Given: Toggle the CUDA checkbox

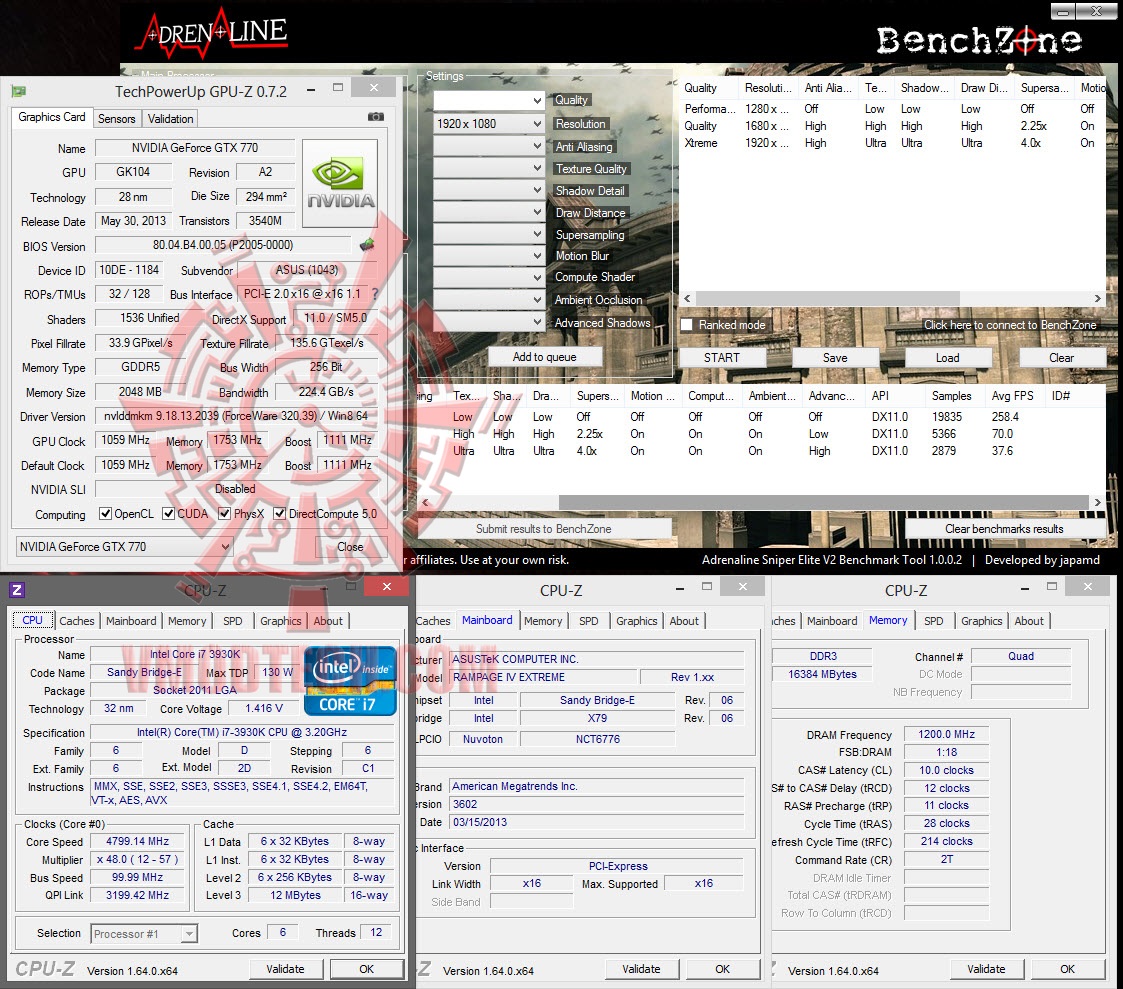Looking at the screenshot, I should [x=168, y=513].
